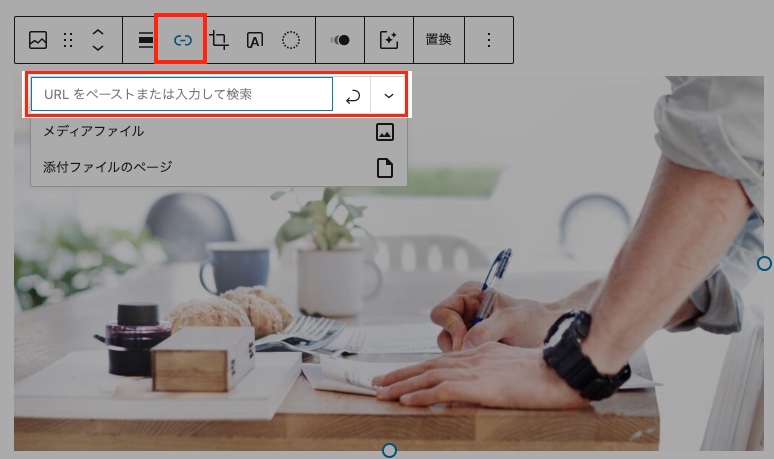This screenshot has height=459, width=774.
Task: Move block up with the up arrow
Action: coord(98,32)
